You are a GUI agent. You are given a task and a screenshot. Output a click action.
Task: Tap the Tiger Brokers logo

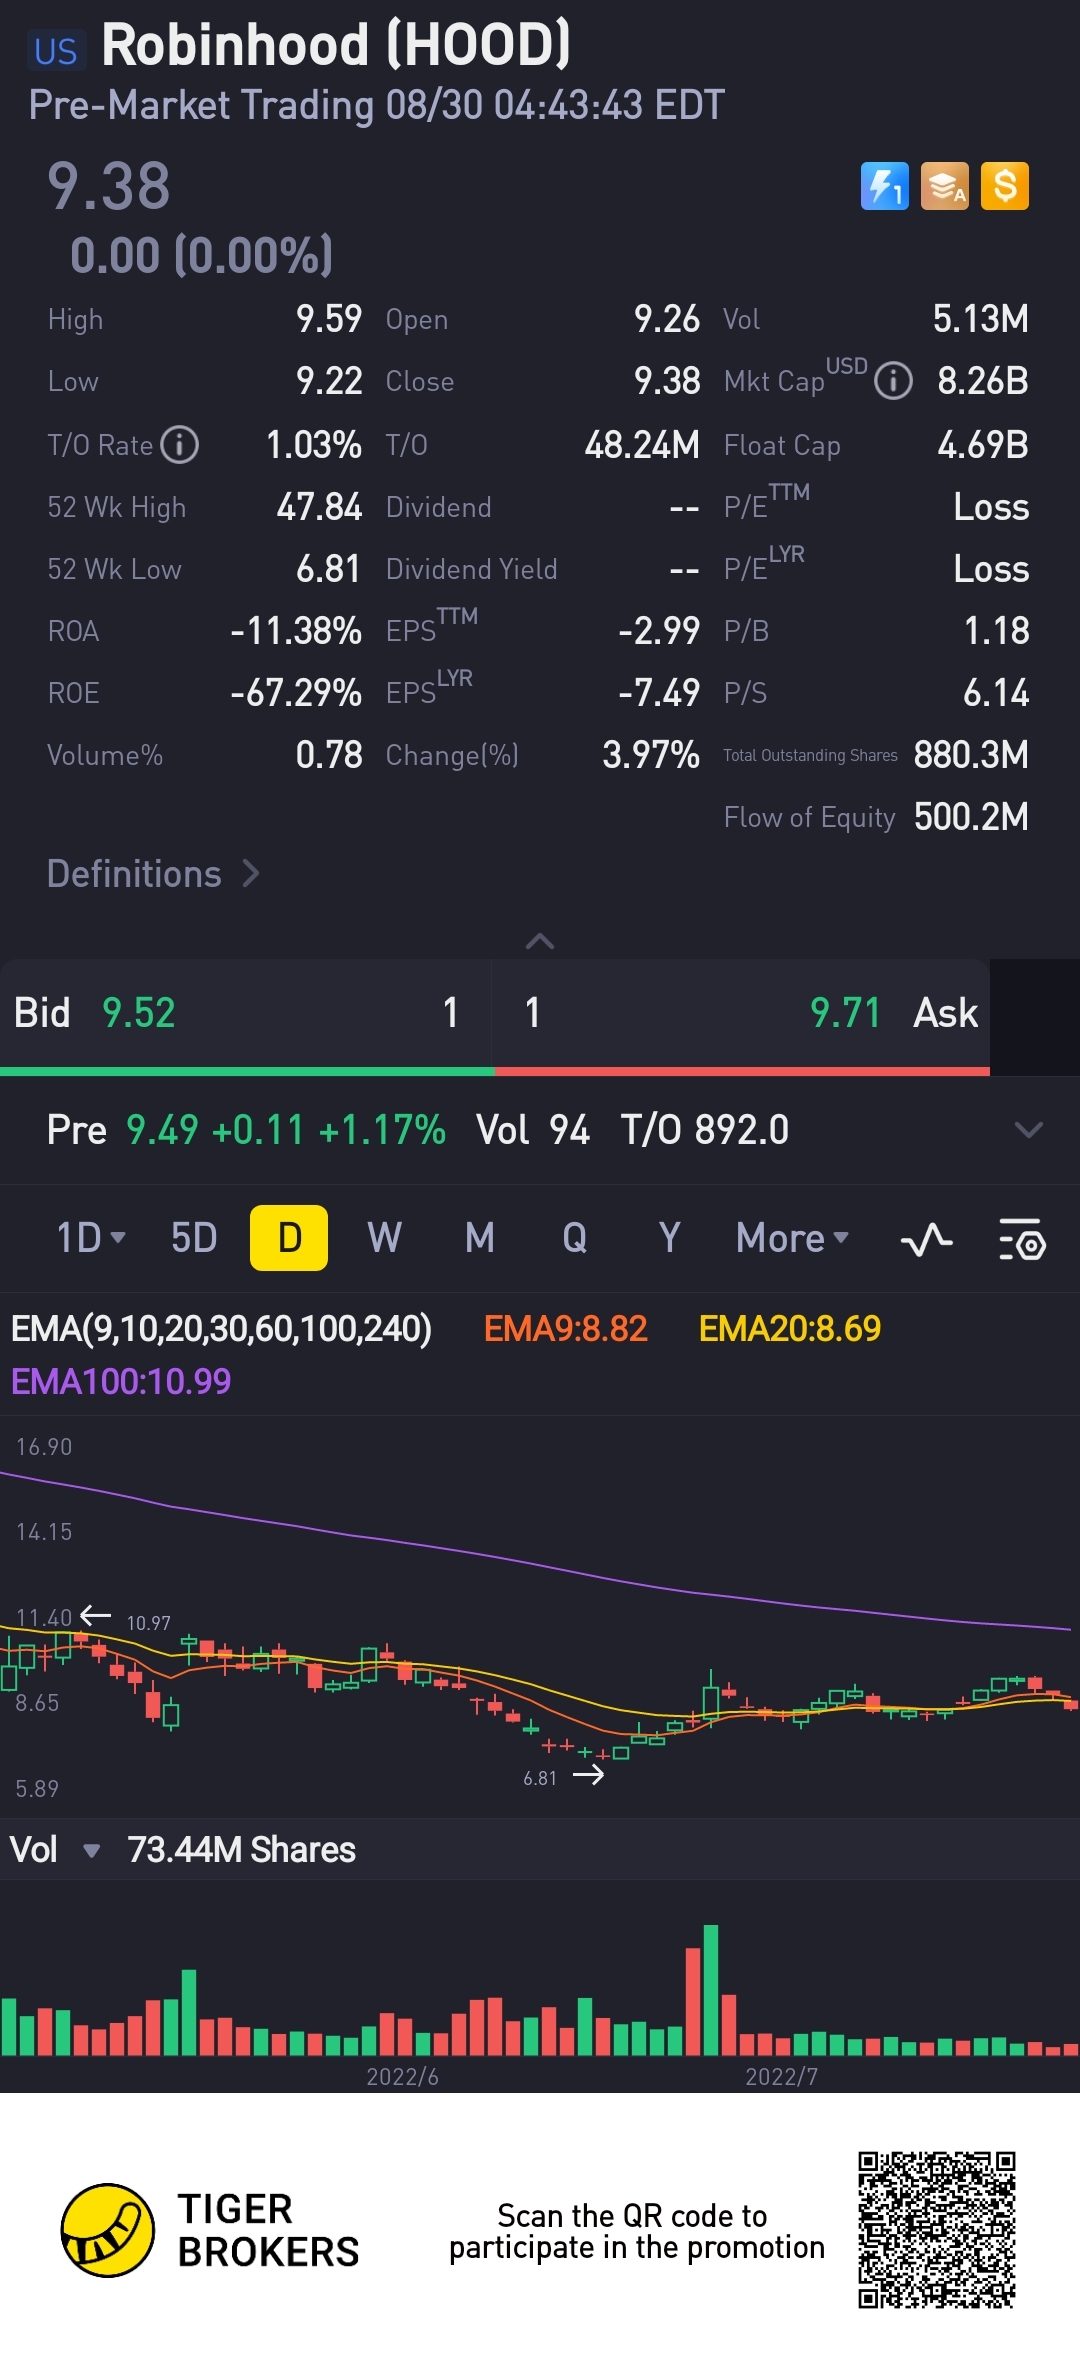[108, 2229]
